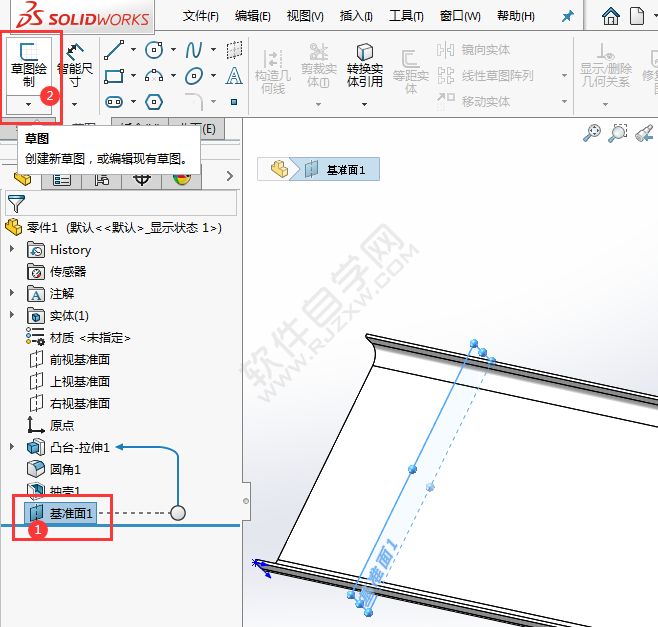Click the New document icon
The height and width of the screenshot is (627, 658).
tap(637, 16)
